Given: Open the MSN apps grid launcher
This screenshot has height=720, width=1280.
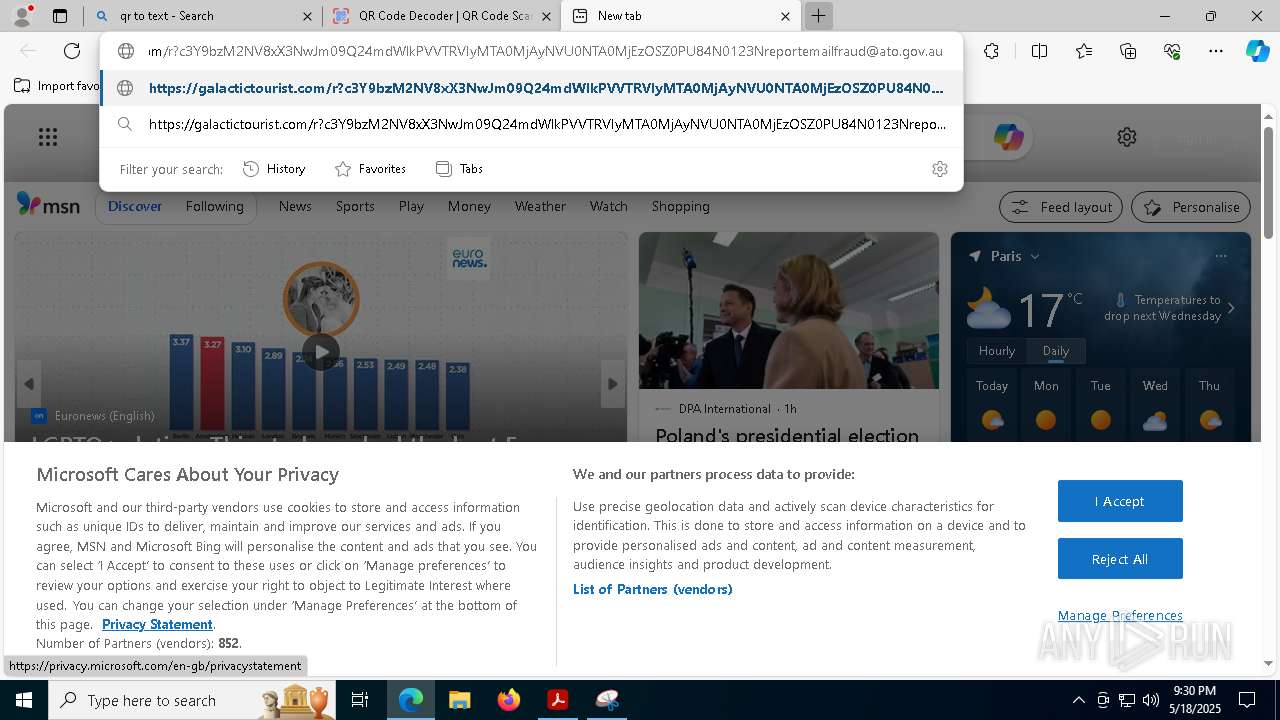Looking at the screenshot, I should (x=48, y=137).
